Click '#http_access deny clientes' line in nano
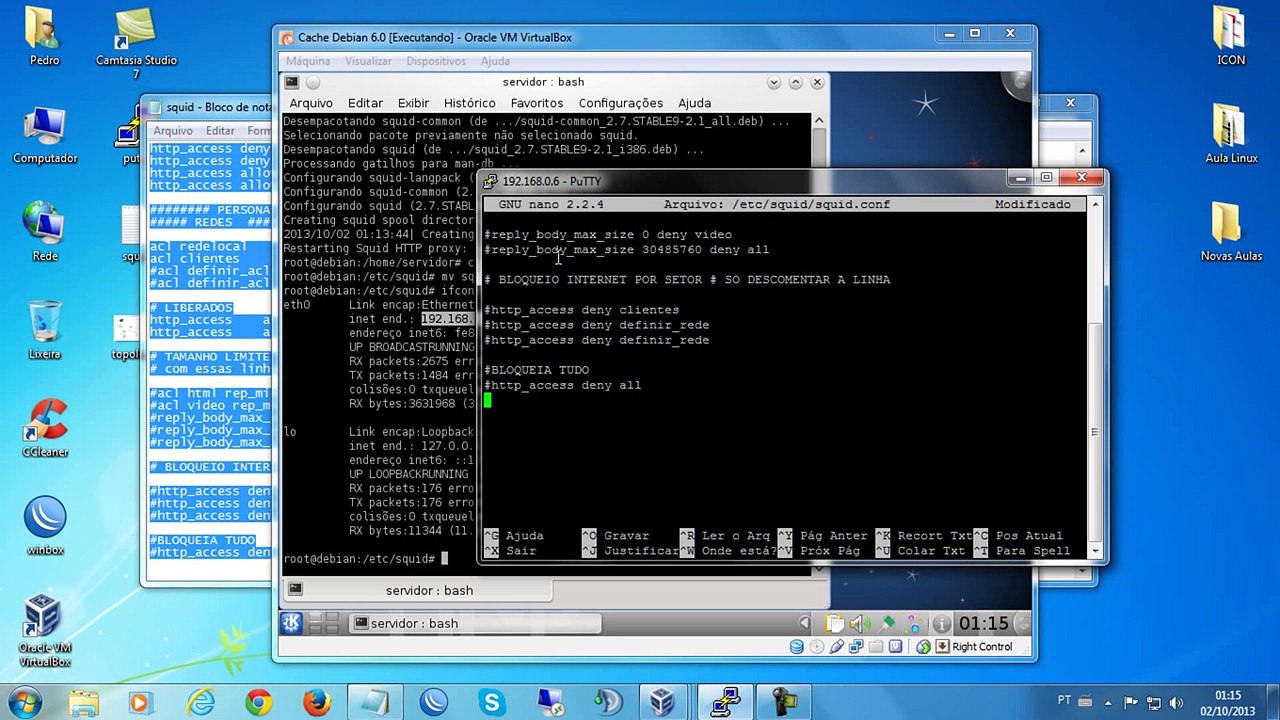This screenshot has height=720, width=1280. pos(581,310)
